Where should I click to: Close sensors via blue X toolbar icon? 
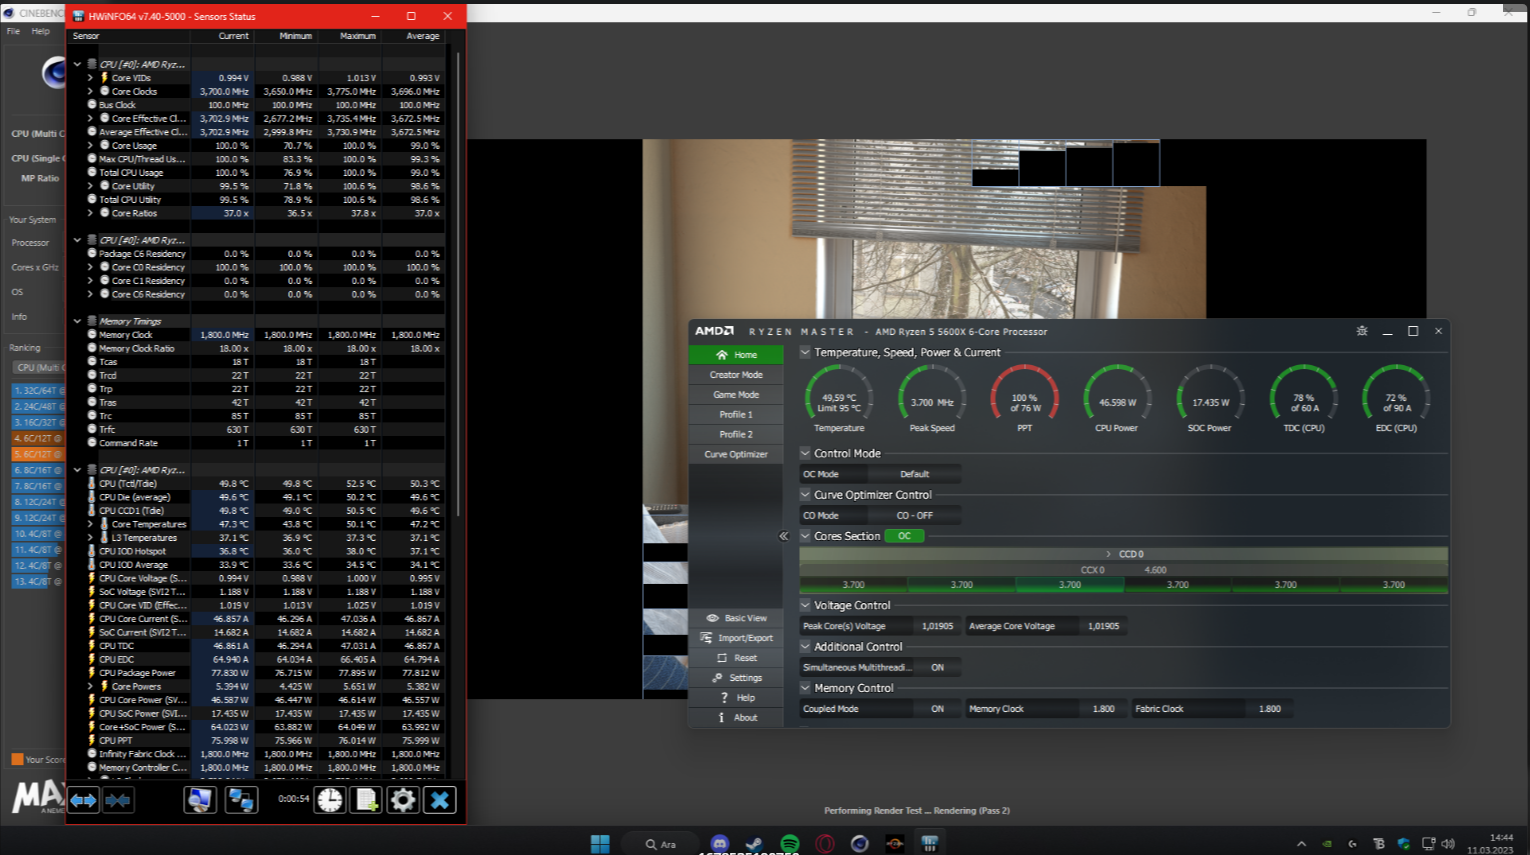tap(440, 799)
